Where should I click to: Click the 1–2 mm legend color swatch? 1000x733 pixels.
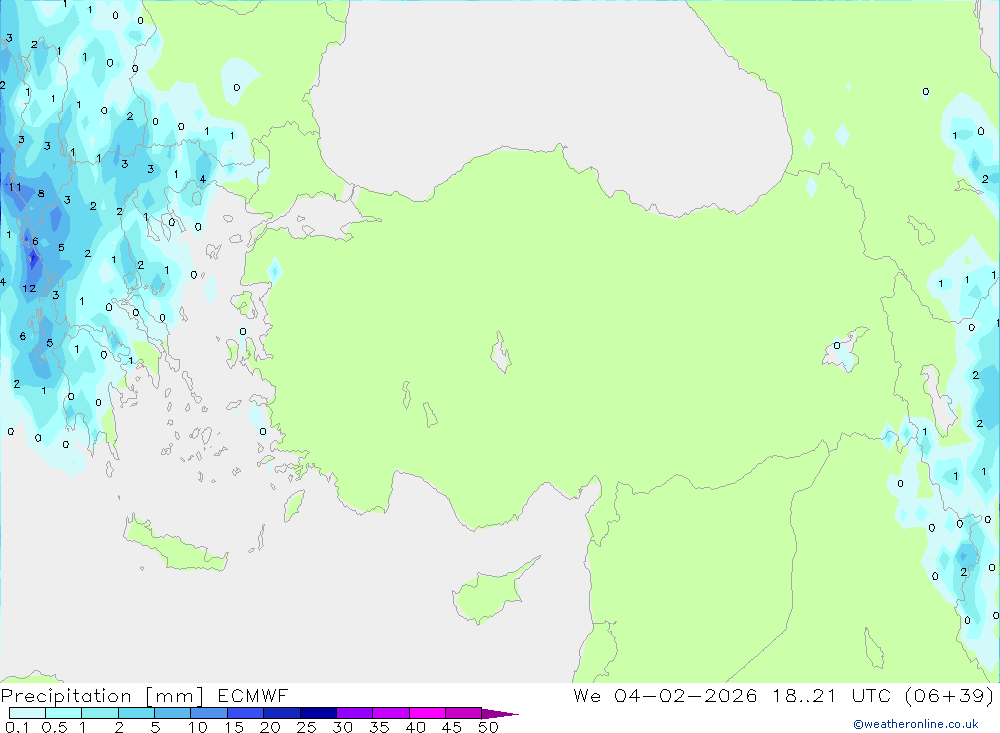pyautogui.click(x=100, y=713)
